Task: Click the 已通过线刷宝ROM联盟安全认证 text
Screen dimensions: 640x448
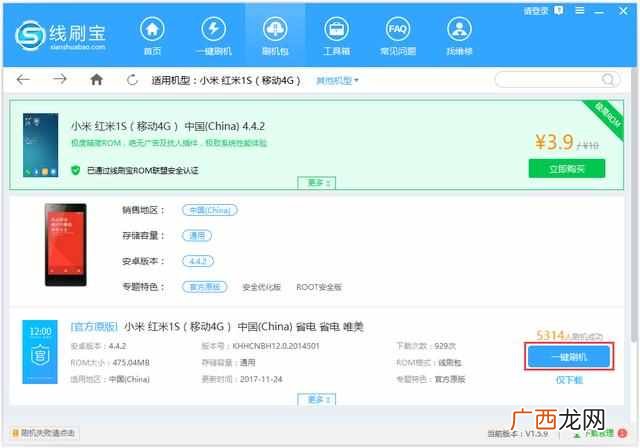Action: tap(143, 171)
